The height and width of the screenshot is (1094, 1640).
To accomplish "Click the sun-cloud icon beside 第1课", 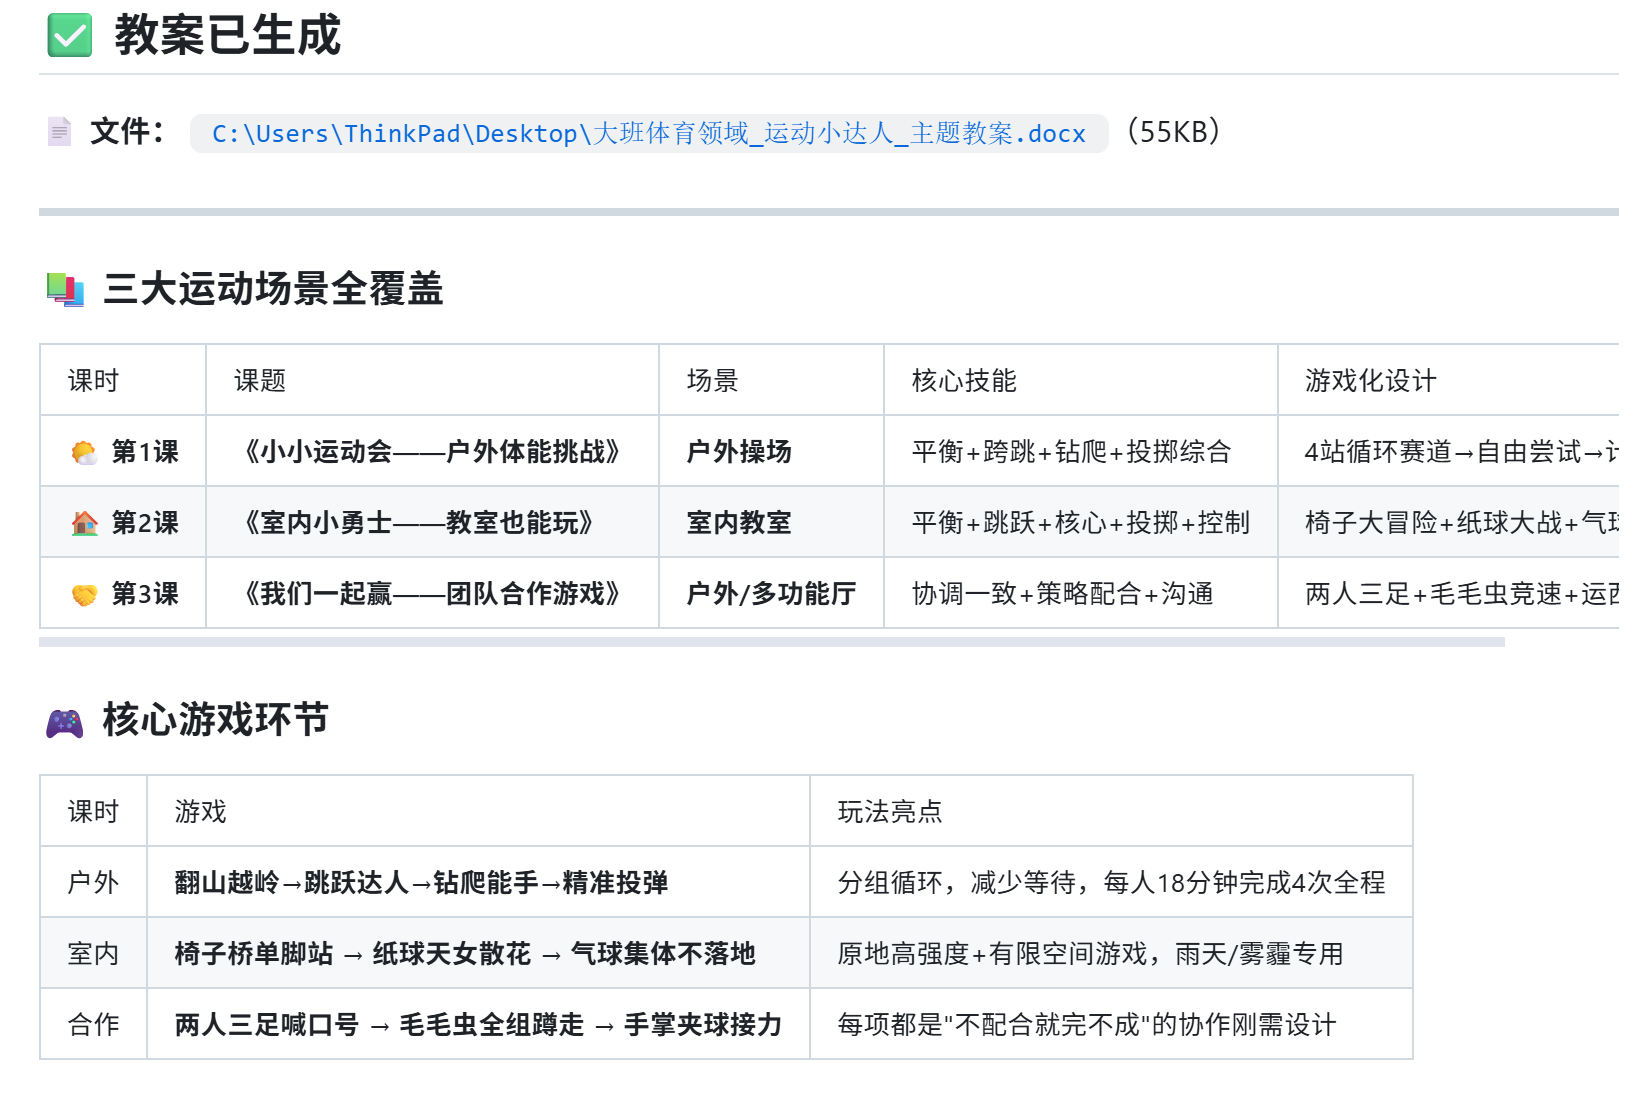I will [x=84, y=453].
